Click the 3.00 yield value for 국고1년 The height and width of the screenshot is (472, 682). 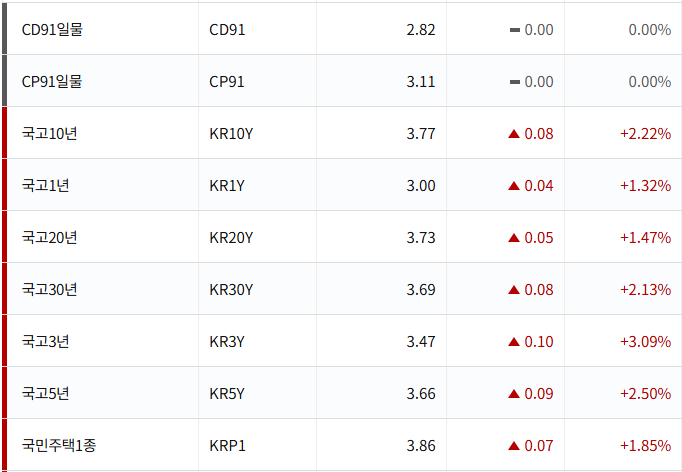pyautogui.click(x=421, y=186)
